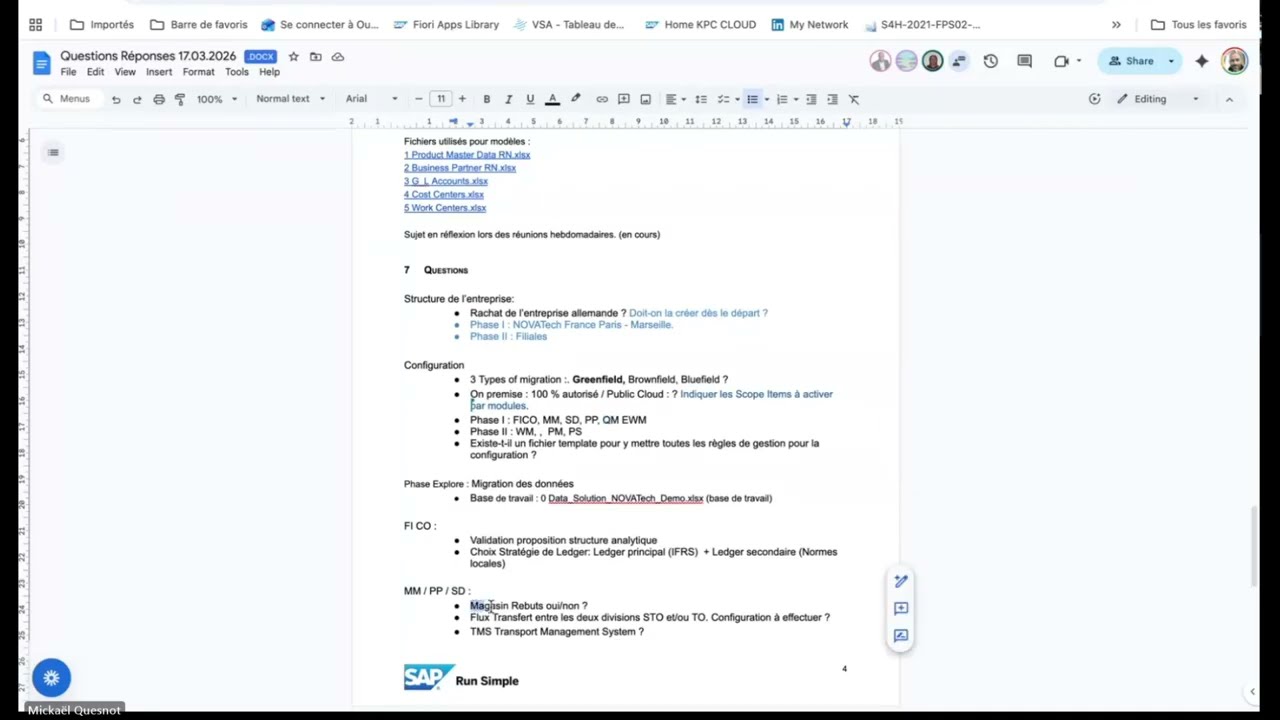This screenshot has height=720, width=1280.
Task: Open the Tools menu
Action: click(237, 72)
